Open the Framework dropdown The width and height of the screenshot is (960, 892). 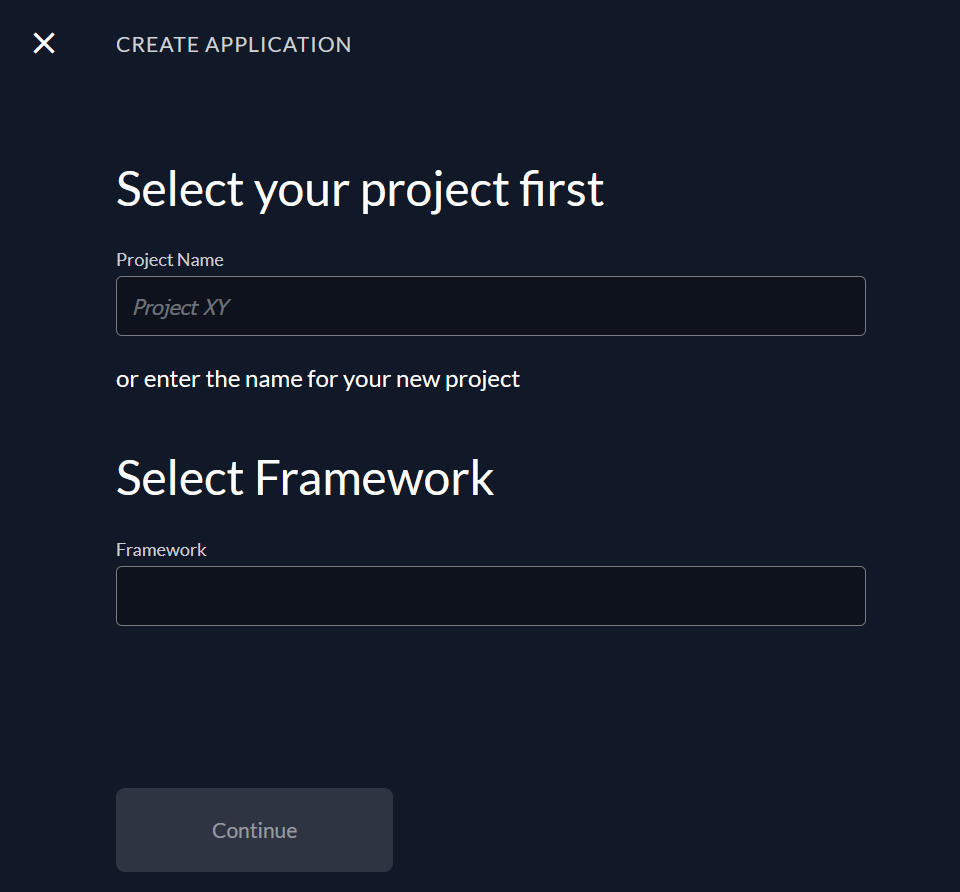(490, 596)
